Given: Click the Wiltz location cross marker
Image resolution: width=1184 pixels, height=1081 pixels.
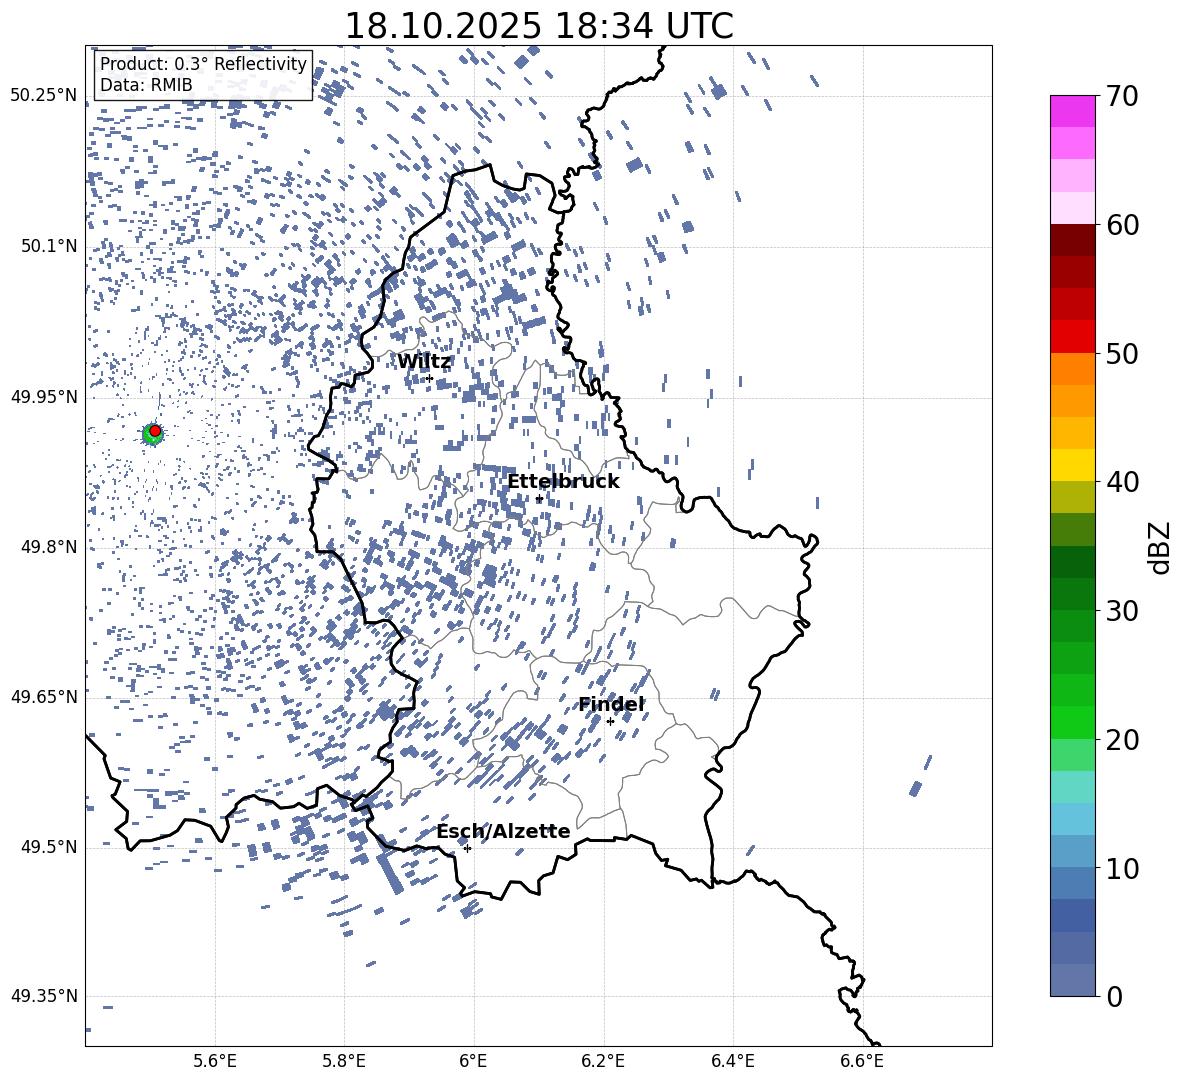Looking at the screenshot, I should click(430, 378).
